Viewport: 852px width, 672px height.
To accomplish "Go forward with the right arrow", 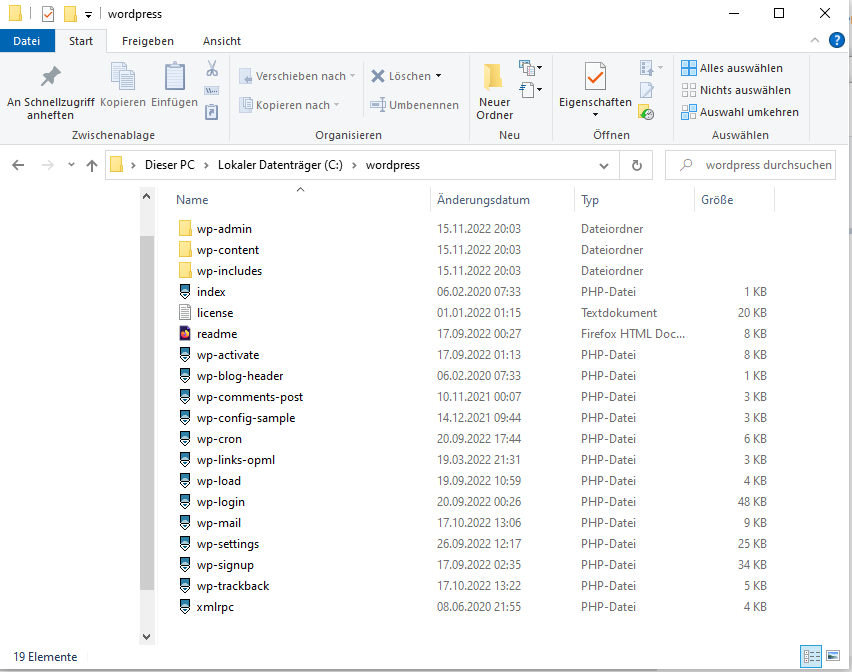I will click(48, 165).
